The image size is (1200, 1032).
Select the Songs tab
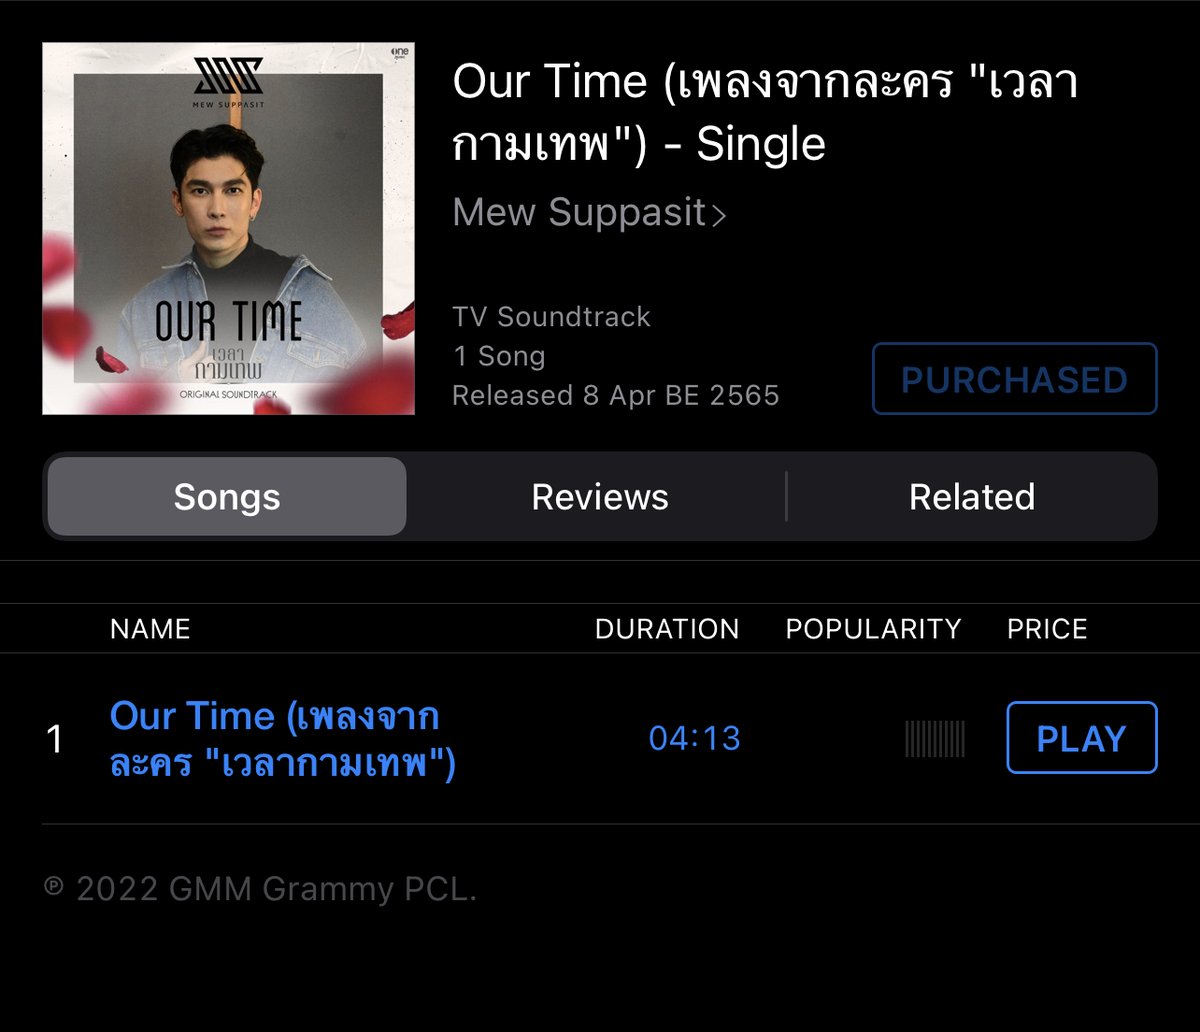click(227, 497)
